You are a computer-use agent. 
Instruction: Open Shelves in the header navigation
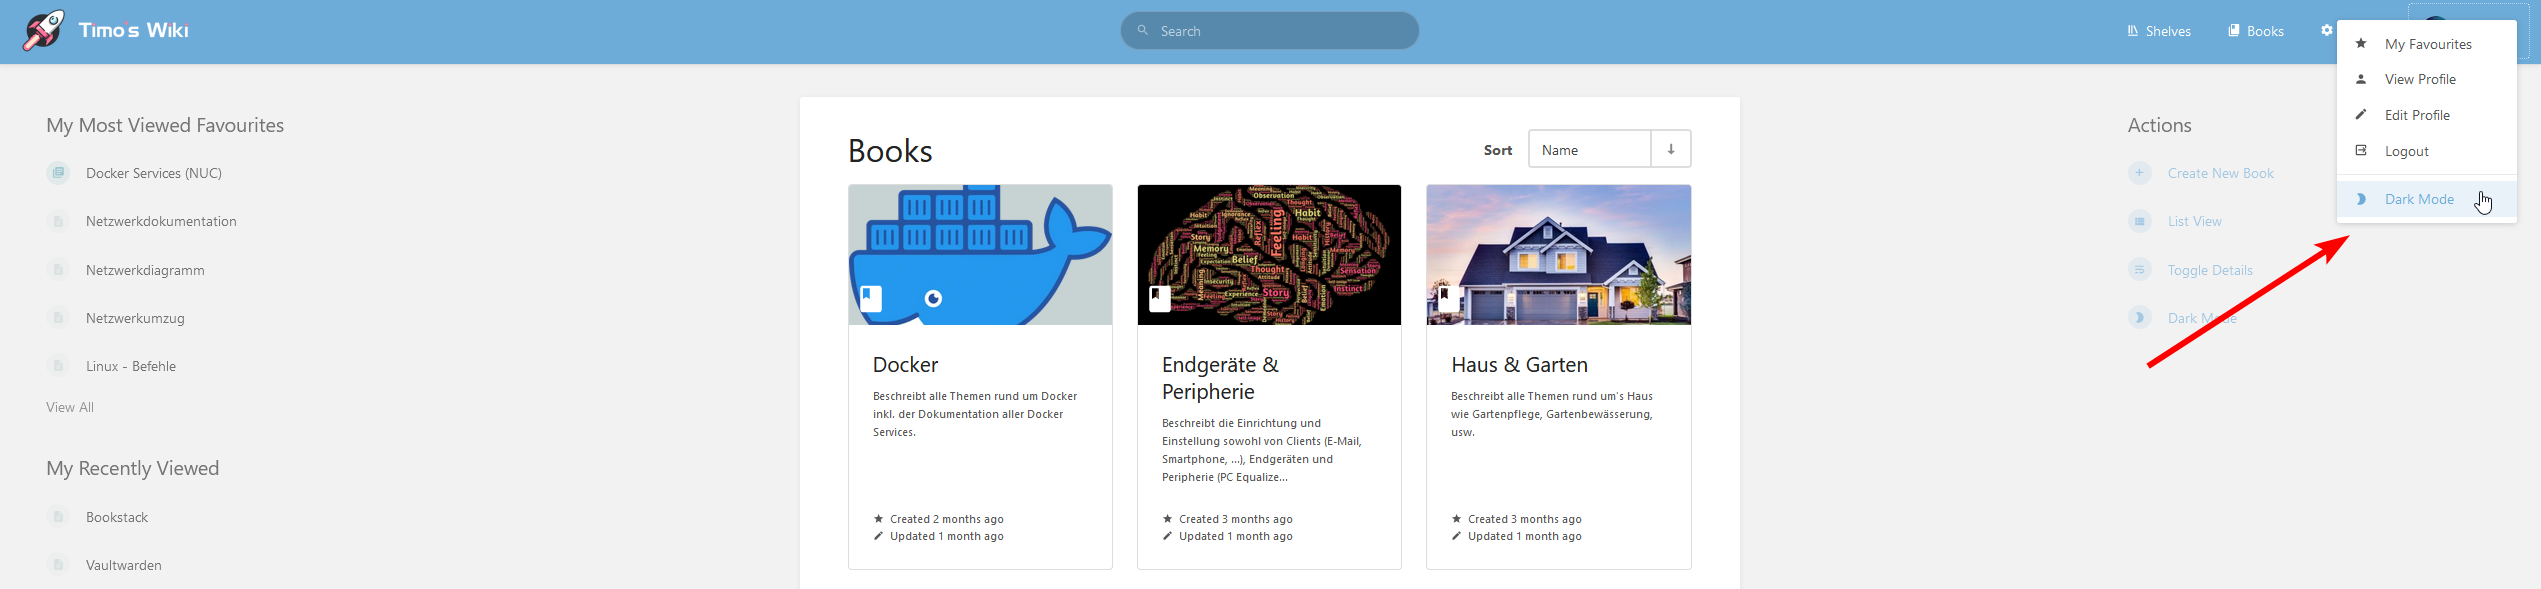[2159, 31]
